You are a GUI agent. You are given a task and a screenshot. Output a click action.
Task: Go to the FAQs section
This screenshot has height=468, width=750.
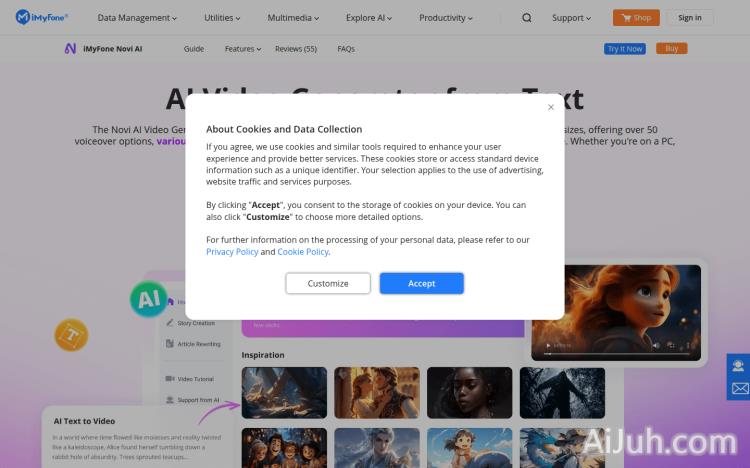coord(346,49)
